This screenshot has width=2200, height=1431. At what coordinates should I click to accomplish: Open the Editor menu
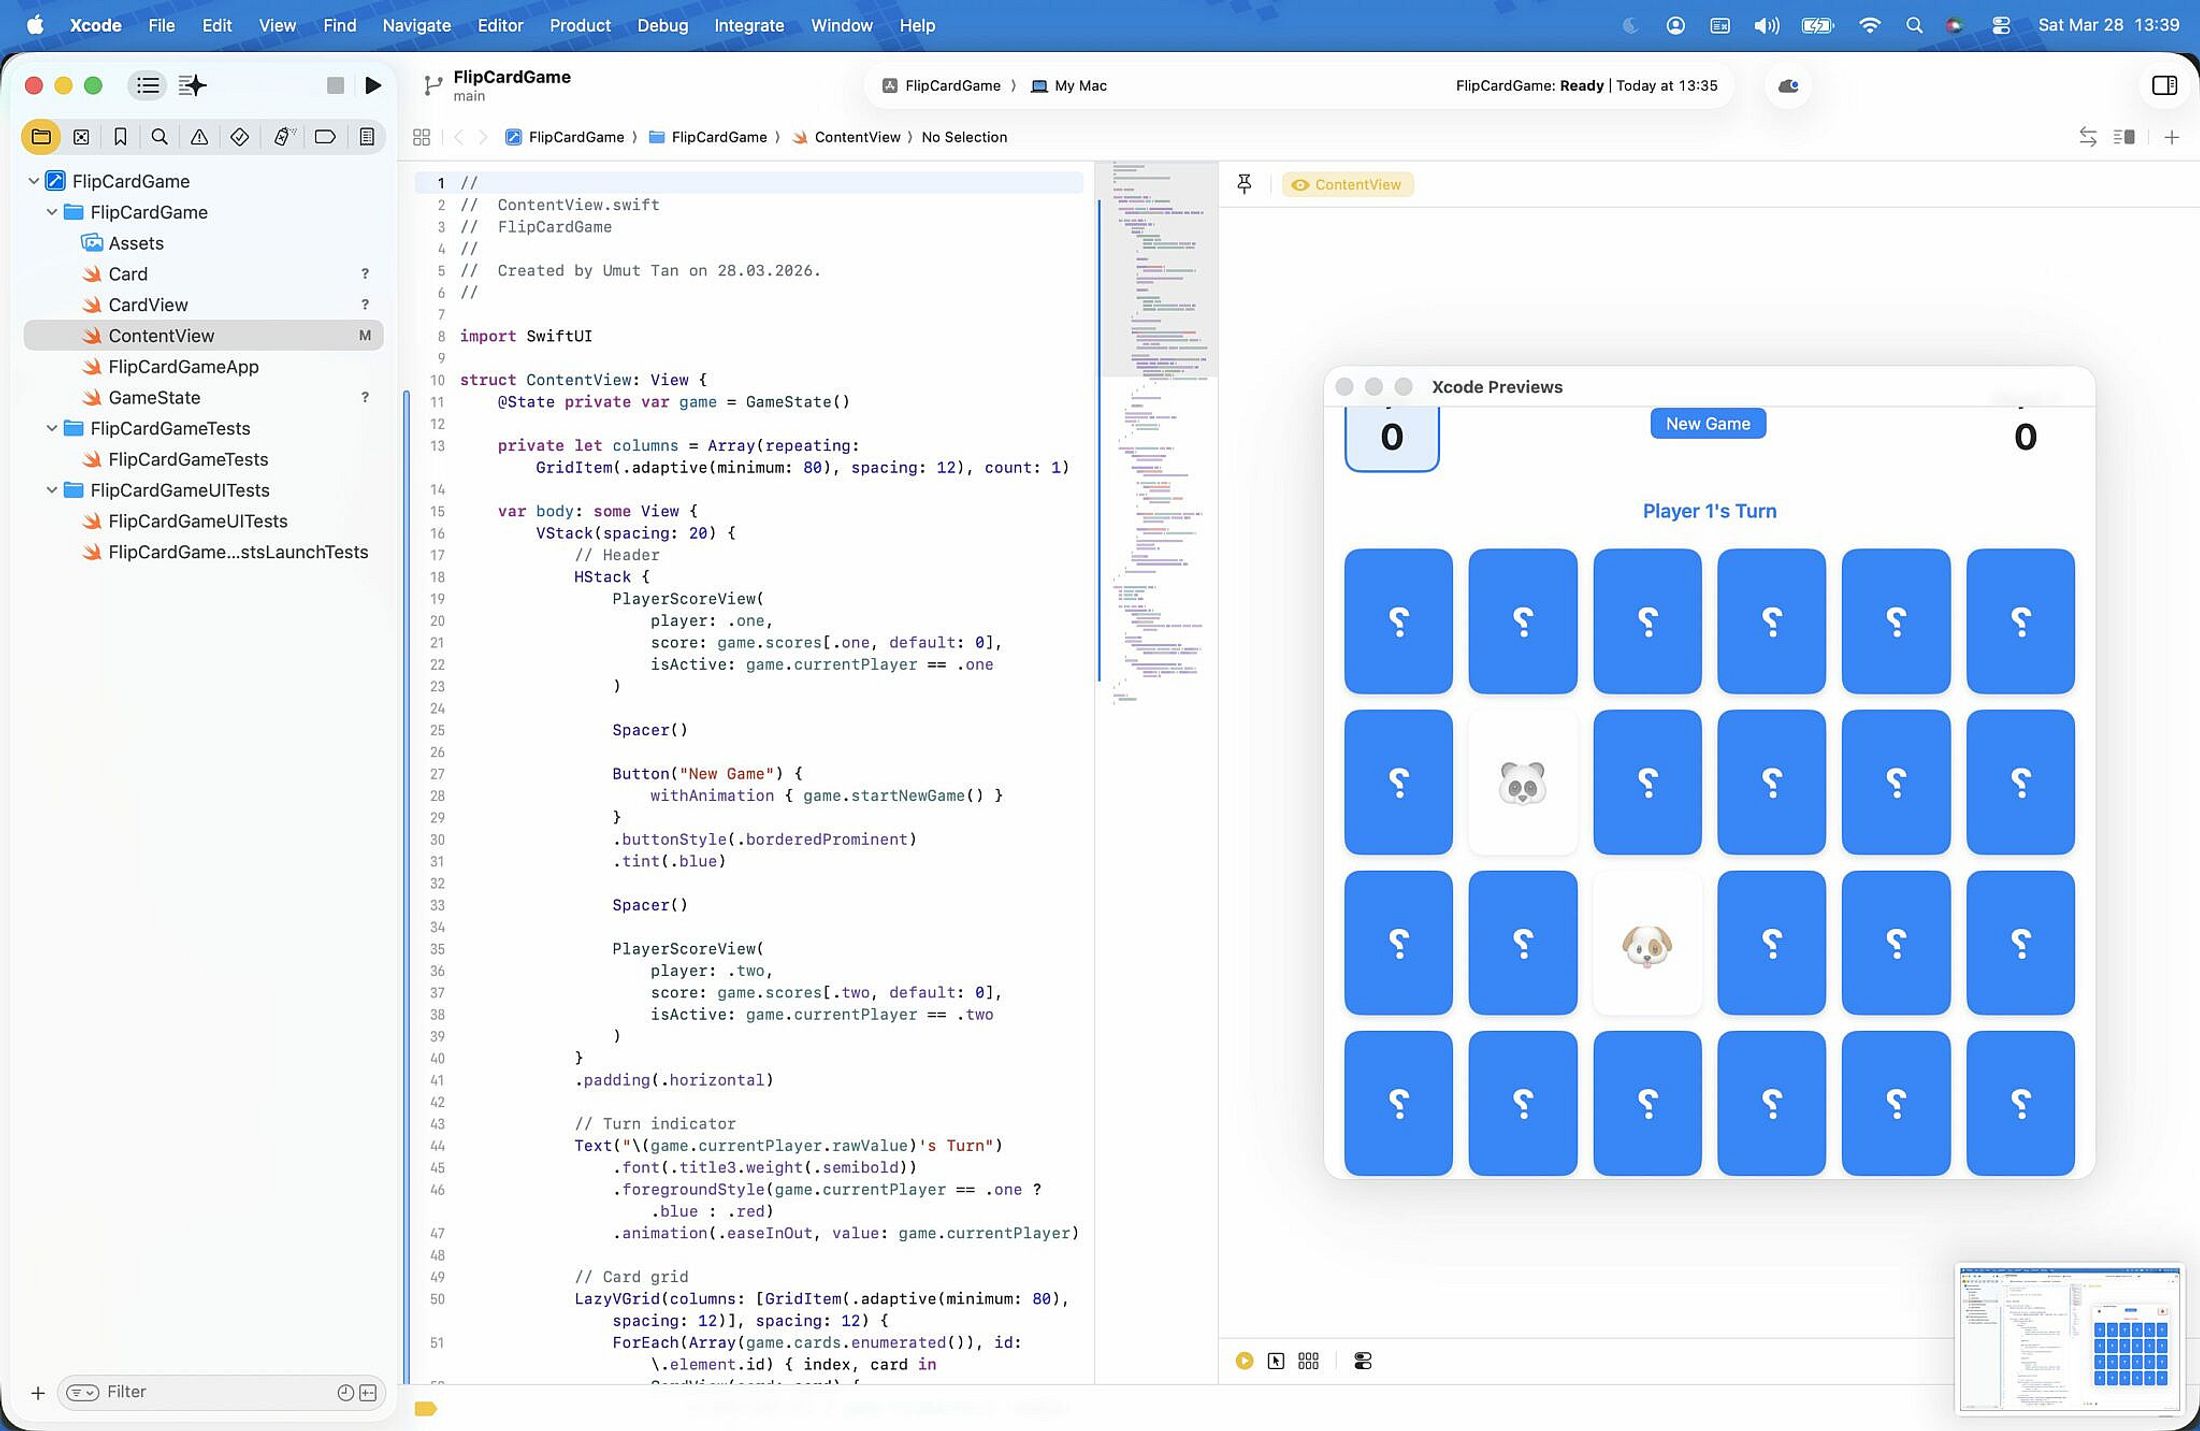[500, 25]
